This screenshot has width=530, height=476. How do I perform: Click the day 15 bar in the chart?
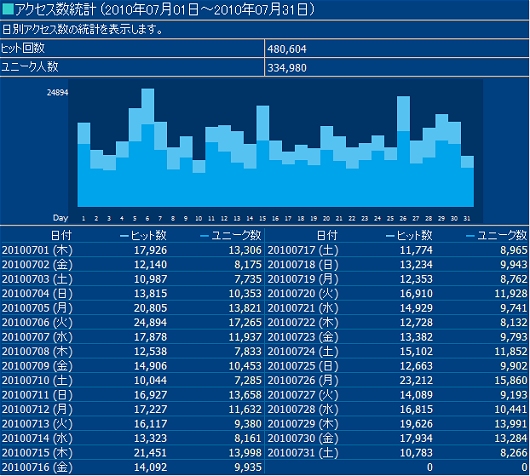coord(263,156)
